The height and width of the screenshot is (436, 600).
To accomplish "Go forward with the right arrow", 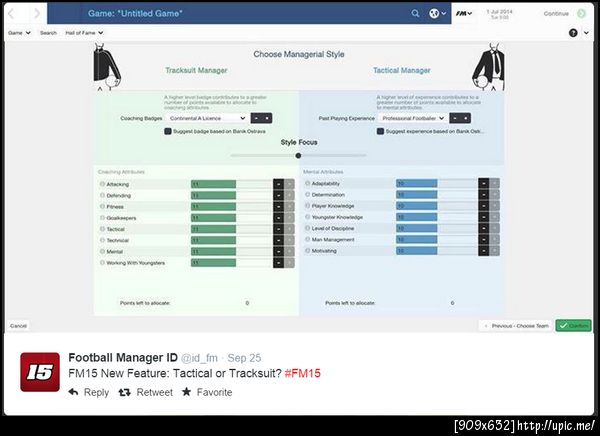I will click(37, 14).
